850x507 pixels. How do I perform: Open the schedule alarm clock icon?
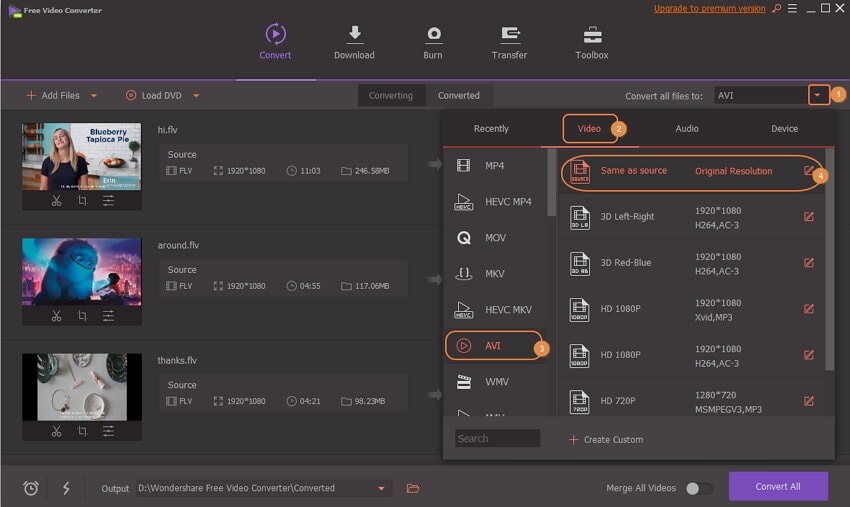pyautogui.click(x=31, y=489)
